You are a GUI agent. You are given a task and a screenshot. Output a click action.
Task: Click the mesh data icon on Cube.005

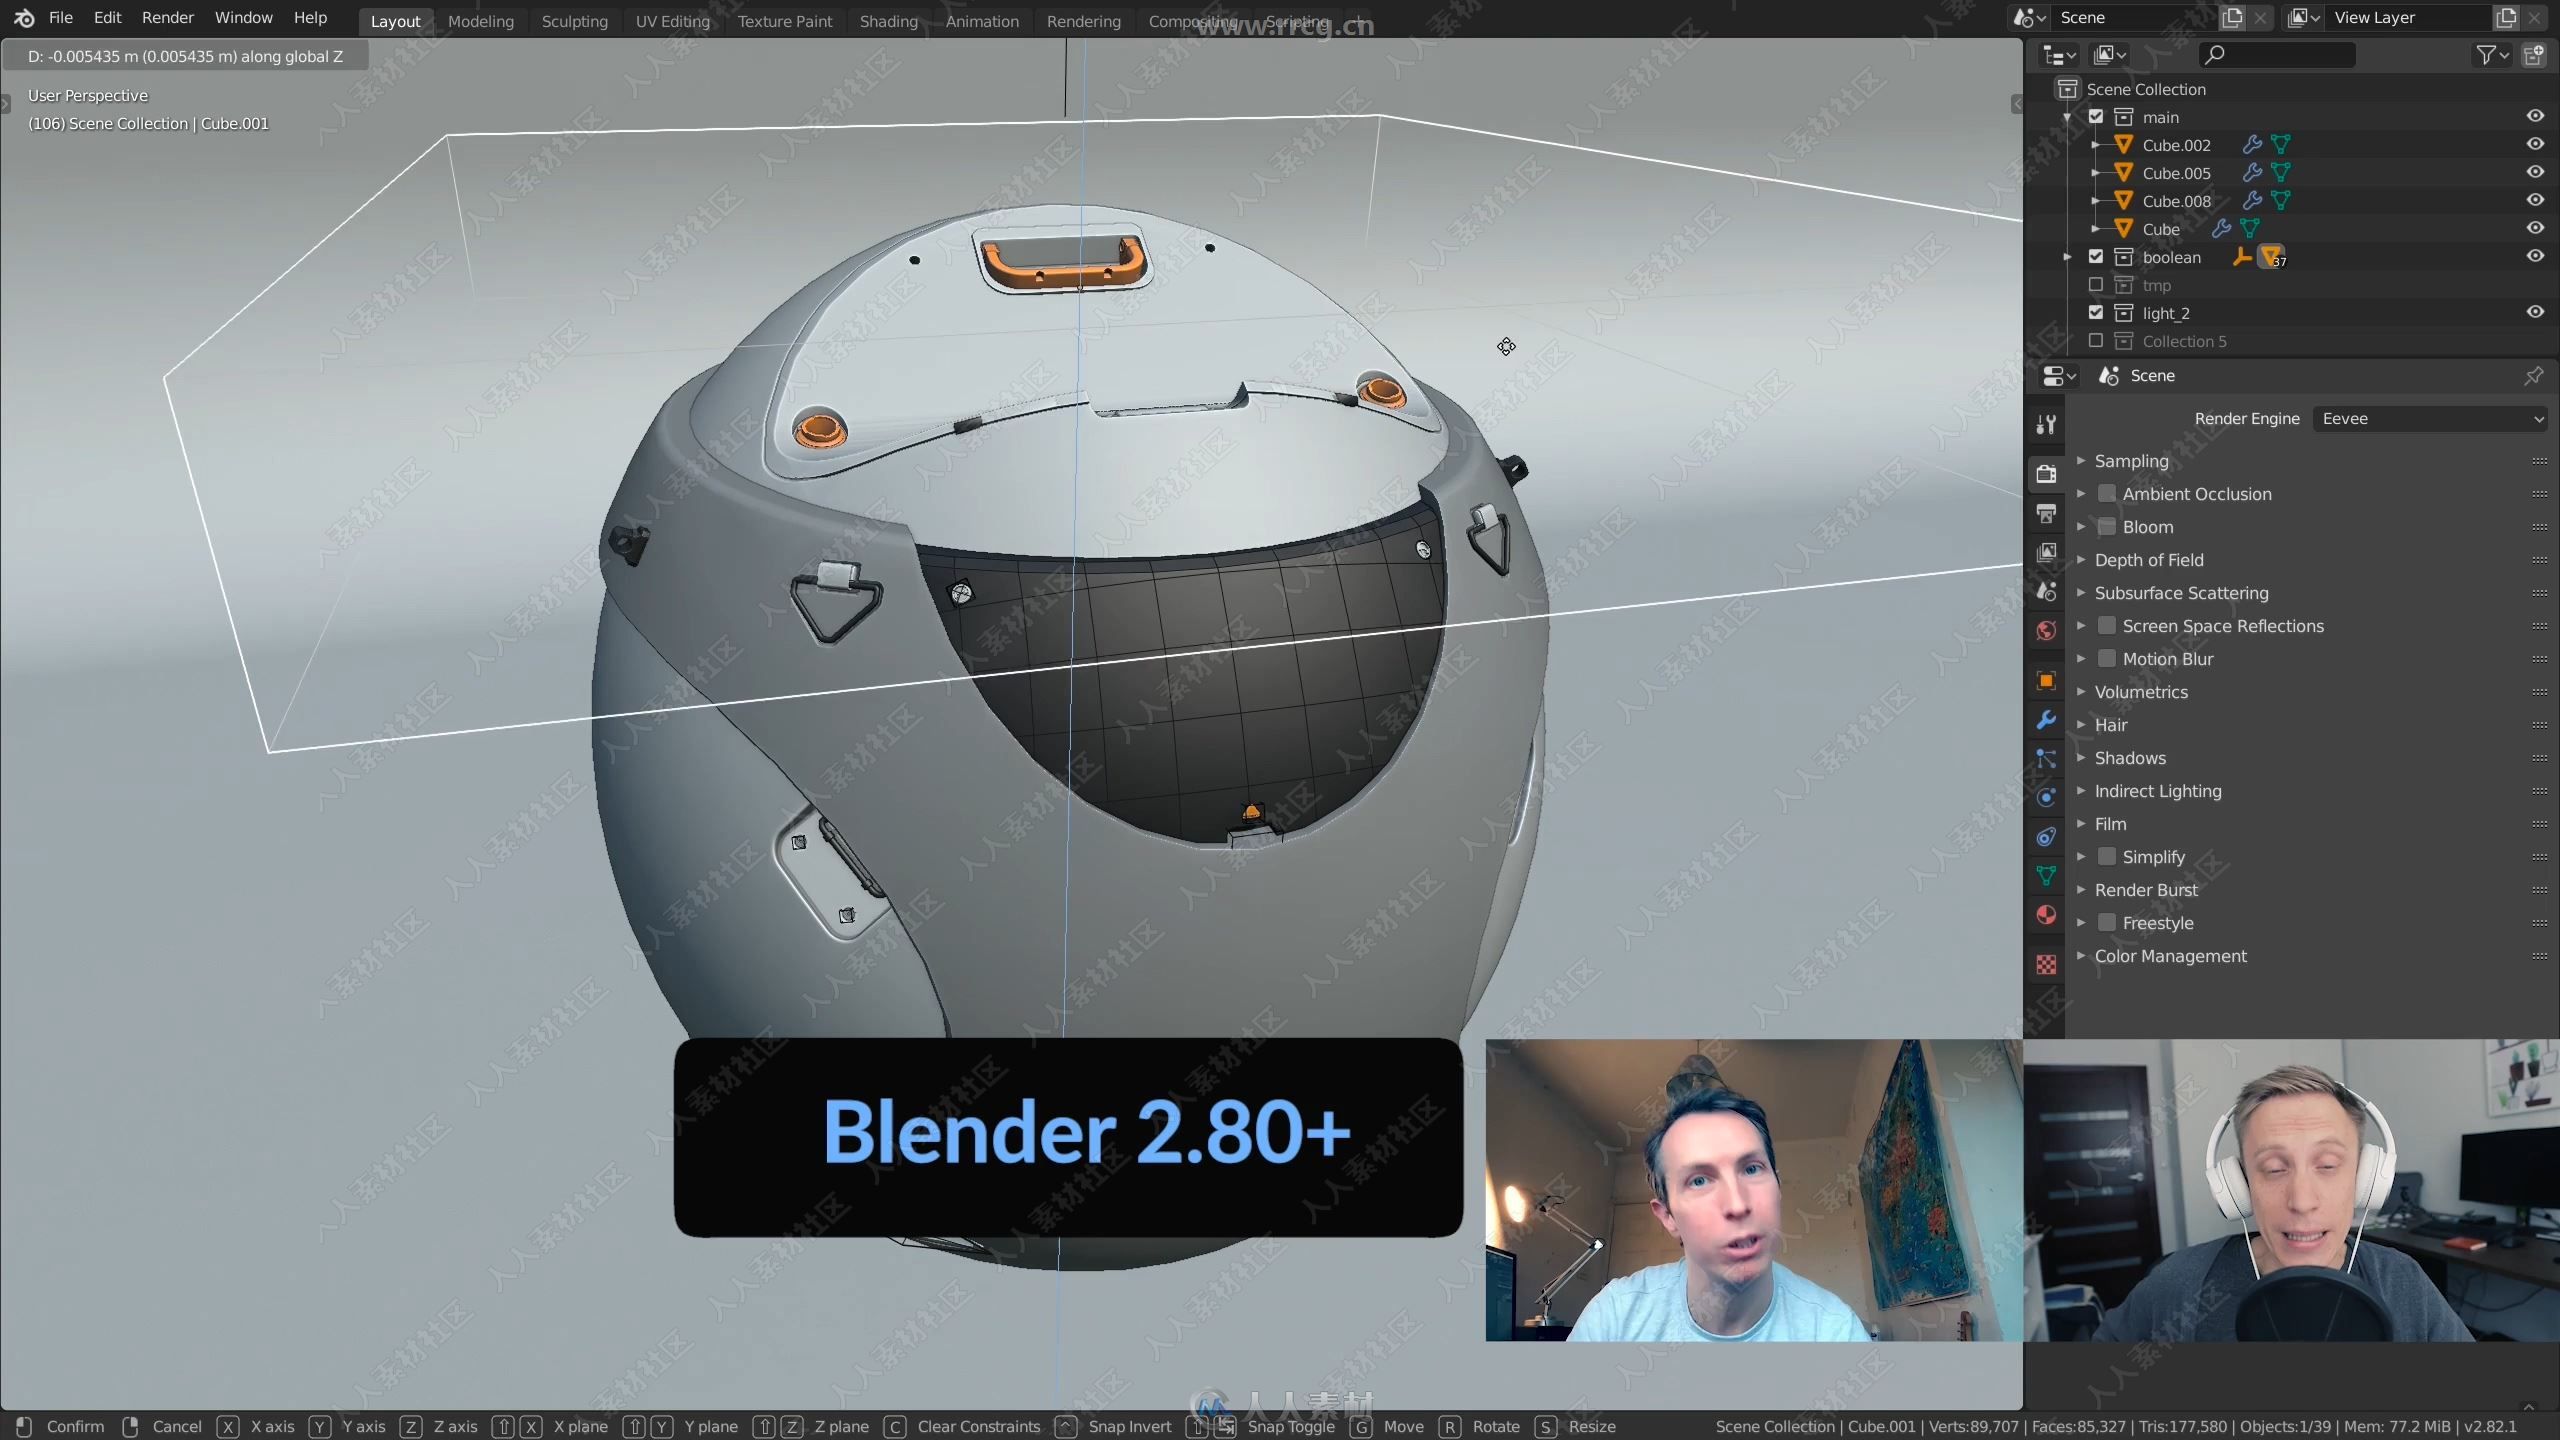[x=2280, y=173]
